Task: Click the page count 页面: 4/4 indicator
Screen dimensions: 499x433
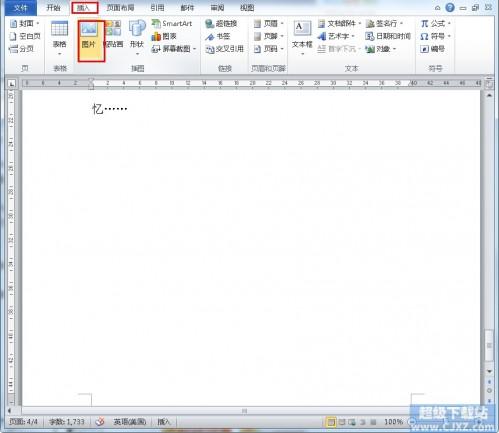Action: pos(23,422)
